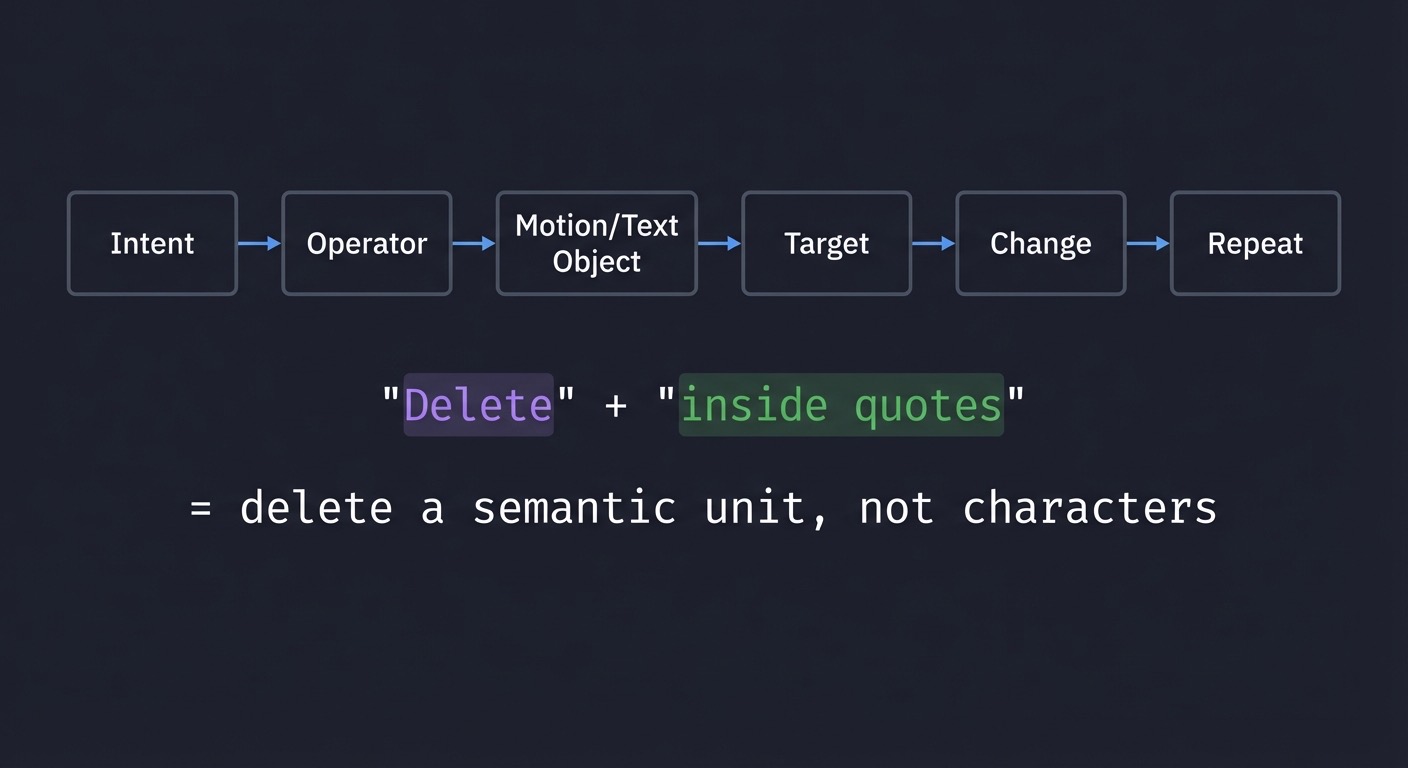This screenshot has width=1408, height=768.
Task: Select the Target node in the flowchart
Action: point(826,243)
